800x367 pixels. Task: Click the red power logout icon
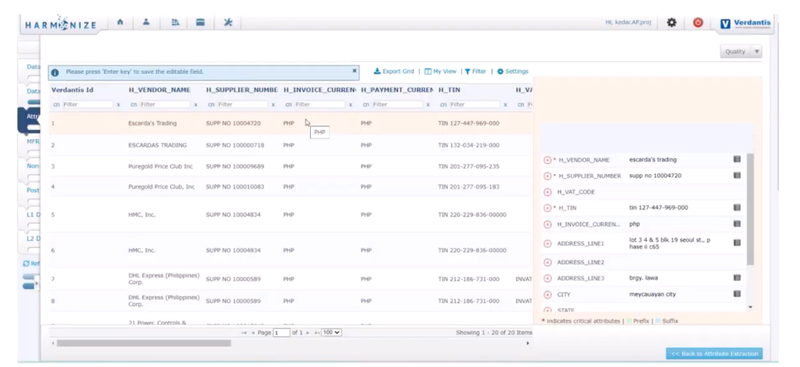698,22
